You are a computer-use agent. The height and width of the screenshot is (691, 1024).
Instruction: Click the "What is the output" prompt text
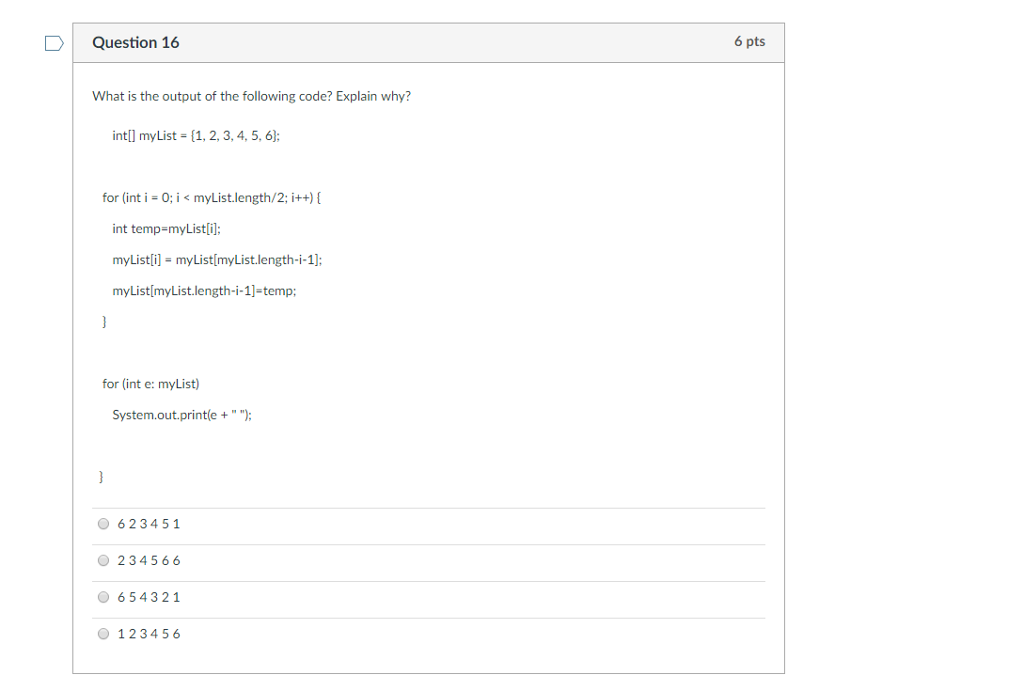click(251, 96)
